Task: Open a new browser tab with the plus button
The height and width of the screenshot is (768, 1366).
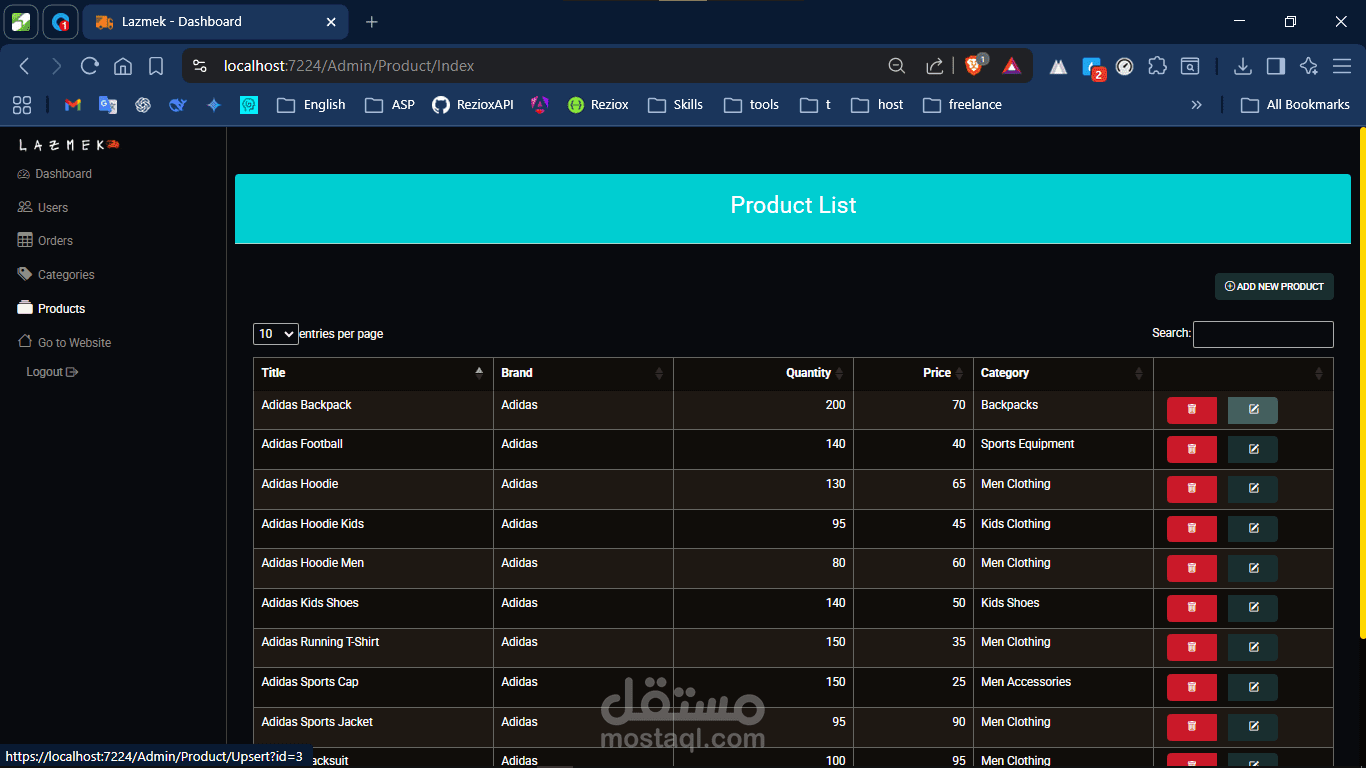Action: click(372, 22)
